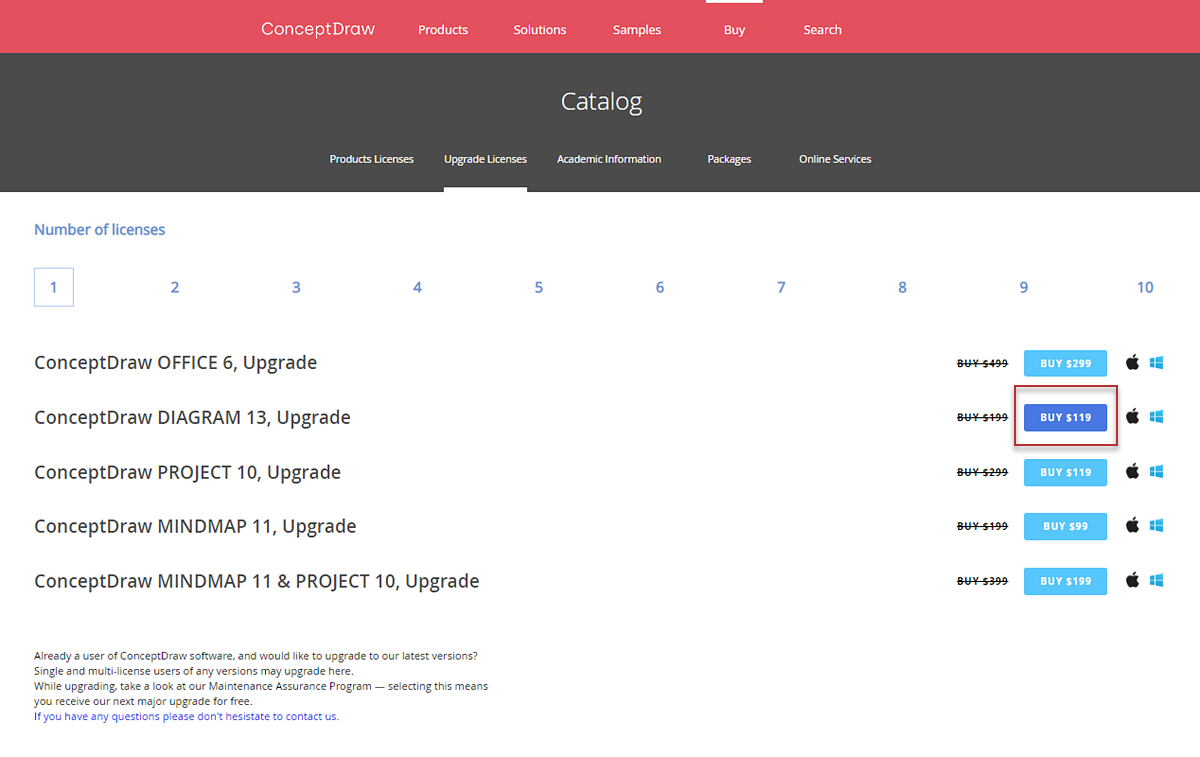Click the Apple icon for DIAGRAM 13 Upgrade
This screenshot has height=757, width=1200.
coord(1133,416)
